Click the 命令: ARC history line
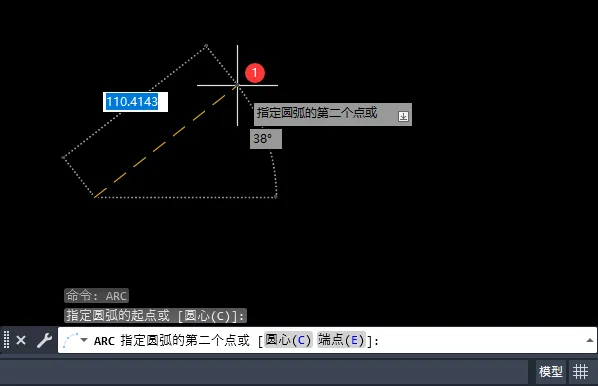 tap(96, 296)
